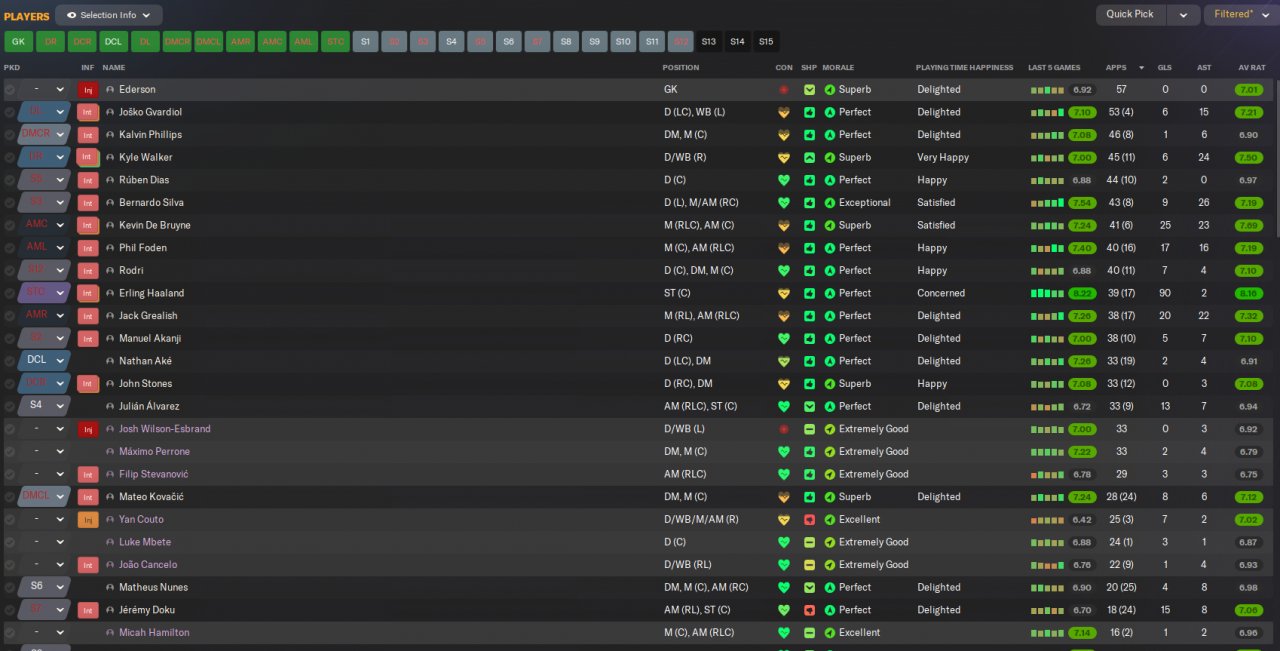This screenshot has width=1280, height=651.
Task: Open Luke Mbete's position selection dropdown
Action: (x=43, y=542)
